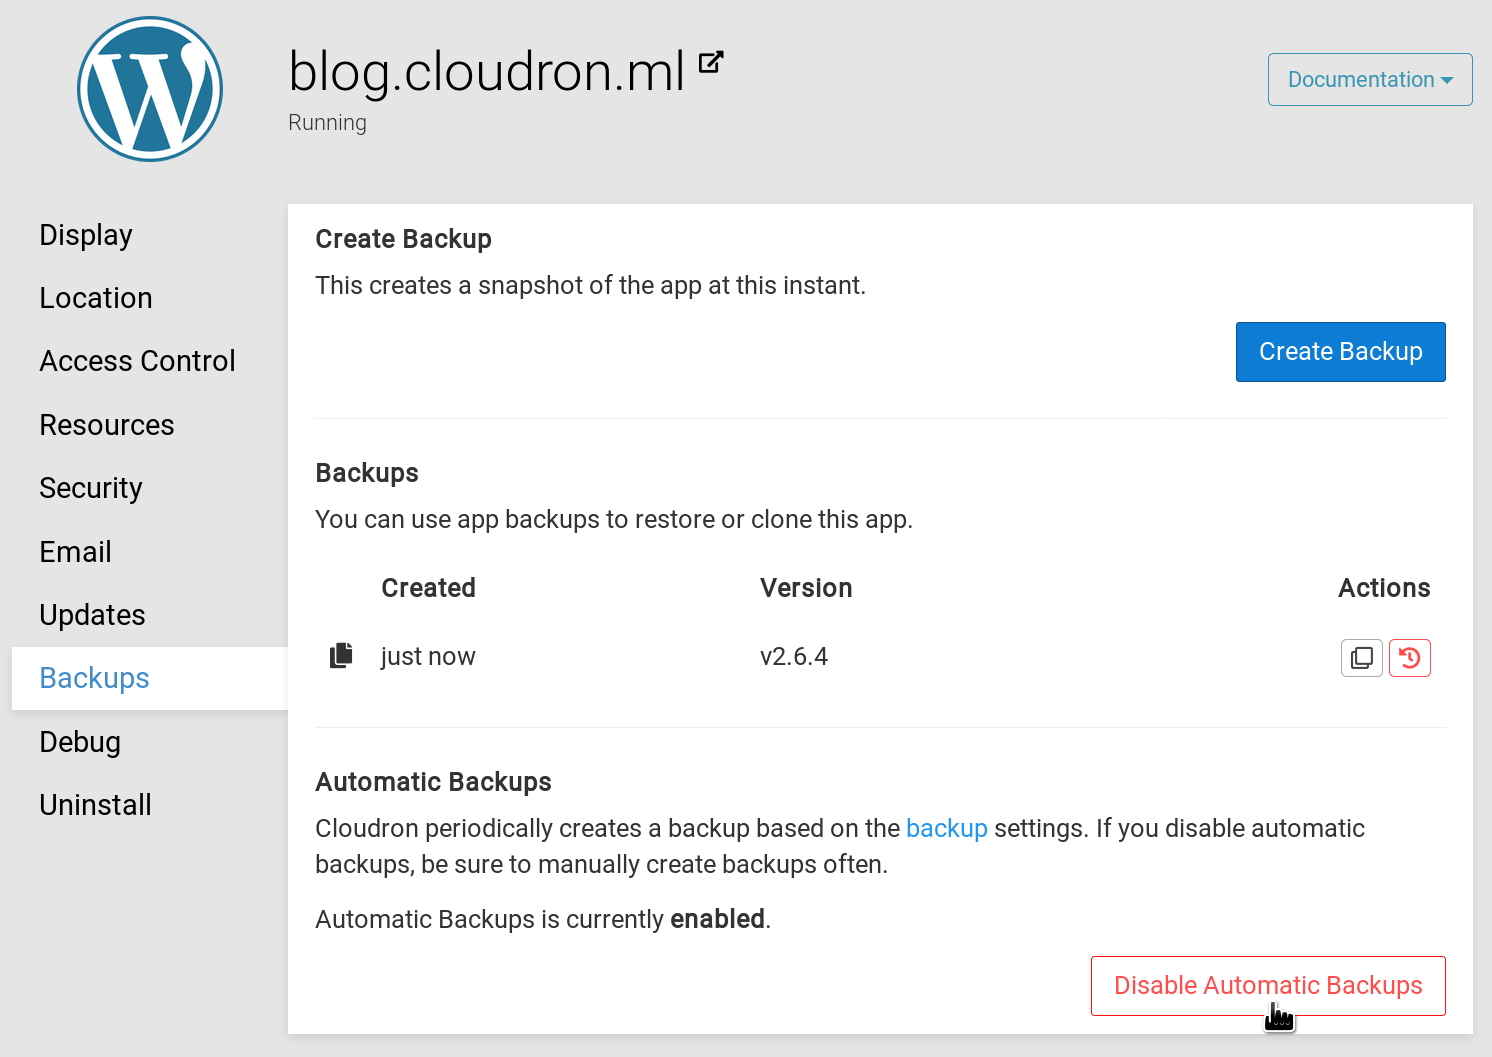
Task: Click the just now backup row
Action: [600, 657]
